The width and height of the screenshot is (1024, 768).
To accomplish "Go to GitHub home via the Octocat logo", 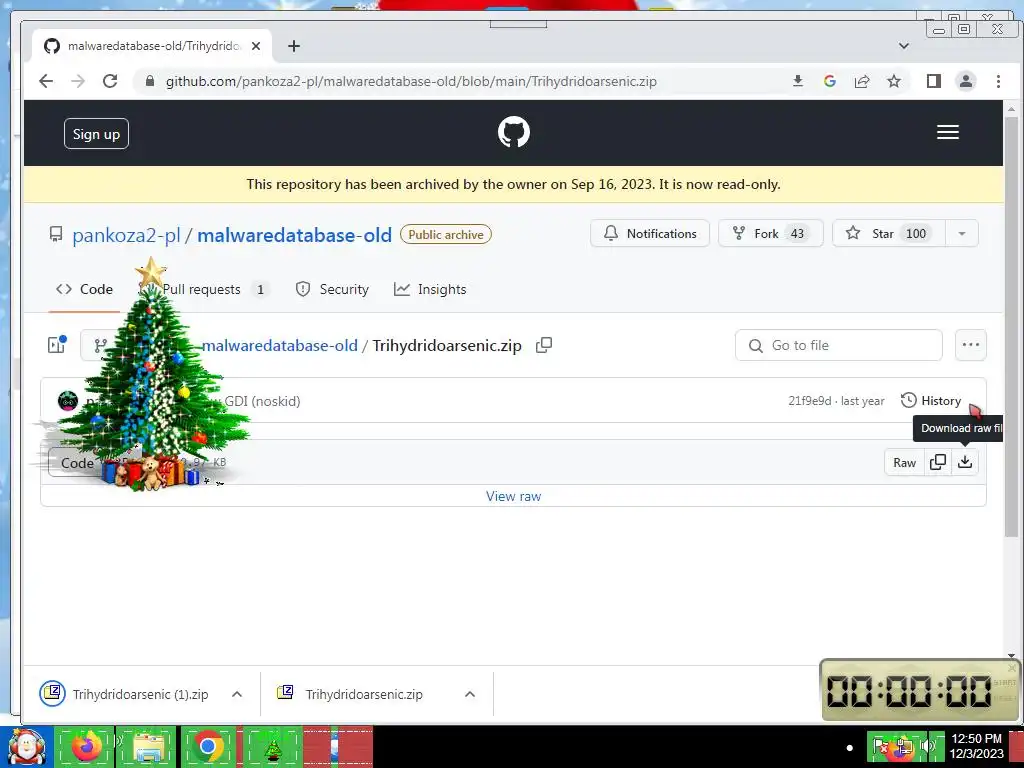I will 514,132.
